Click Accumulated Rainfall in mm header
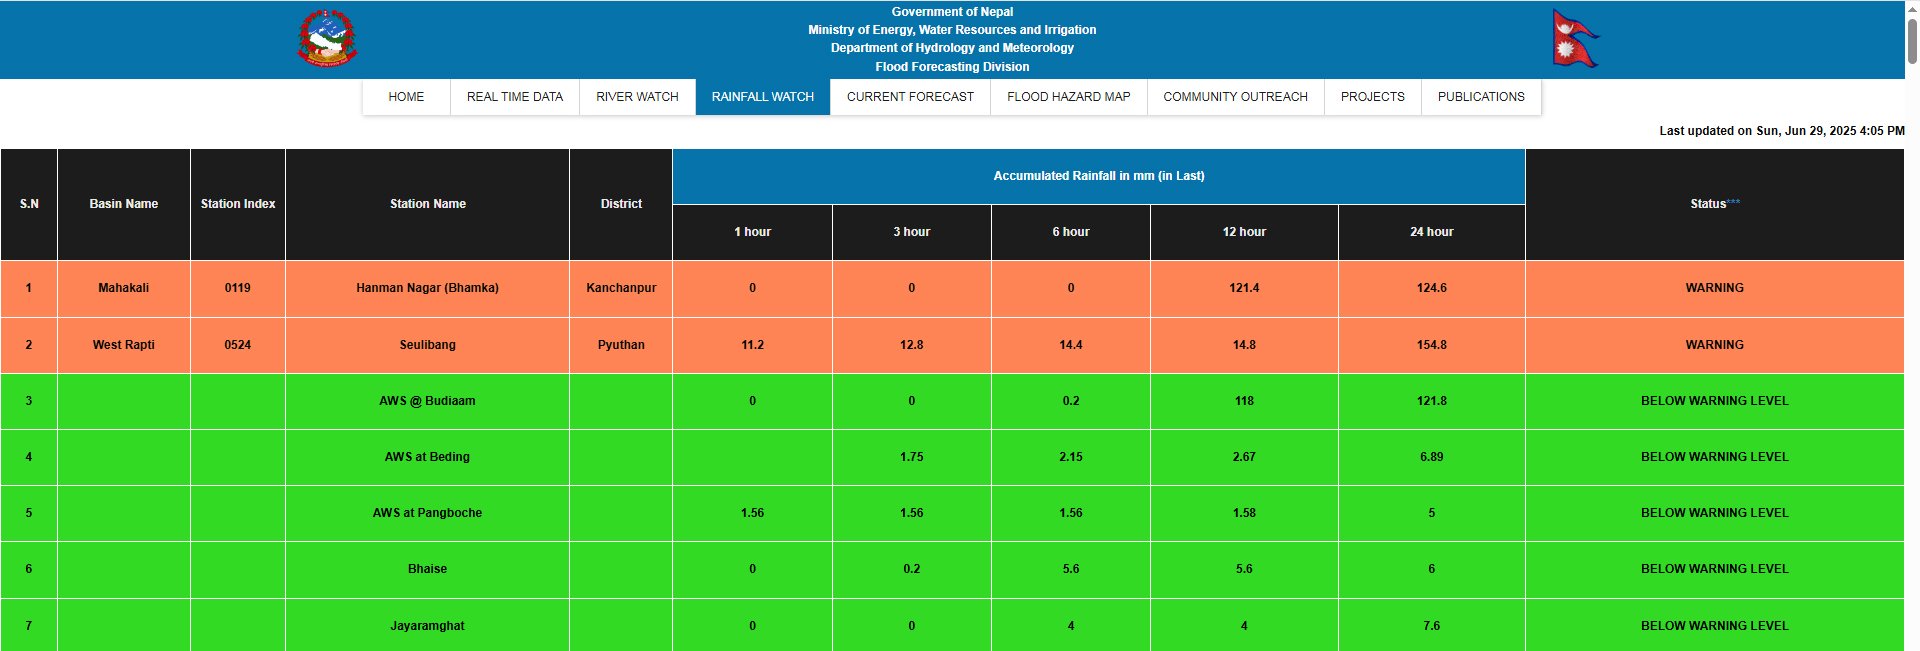 coord(1099,176)
